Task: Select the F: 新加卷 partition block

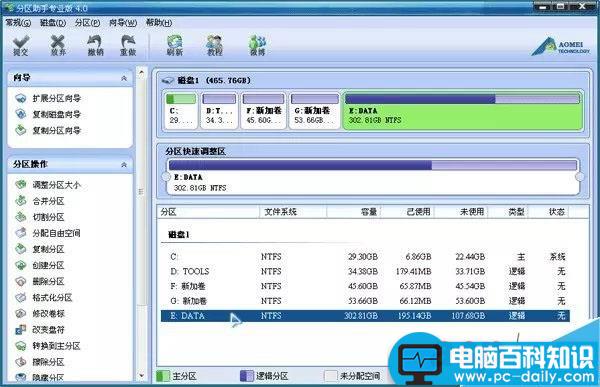Action: (x=263, y=110)
